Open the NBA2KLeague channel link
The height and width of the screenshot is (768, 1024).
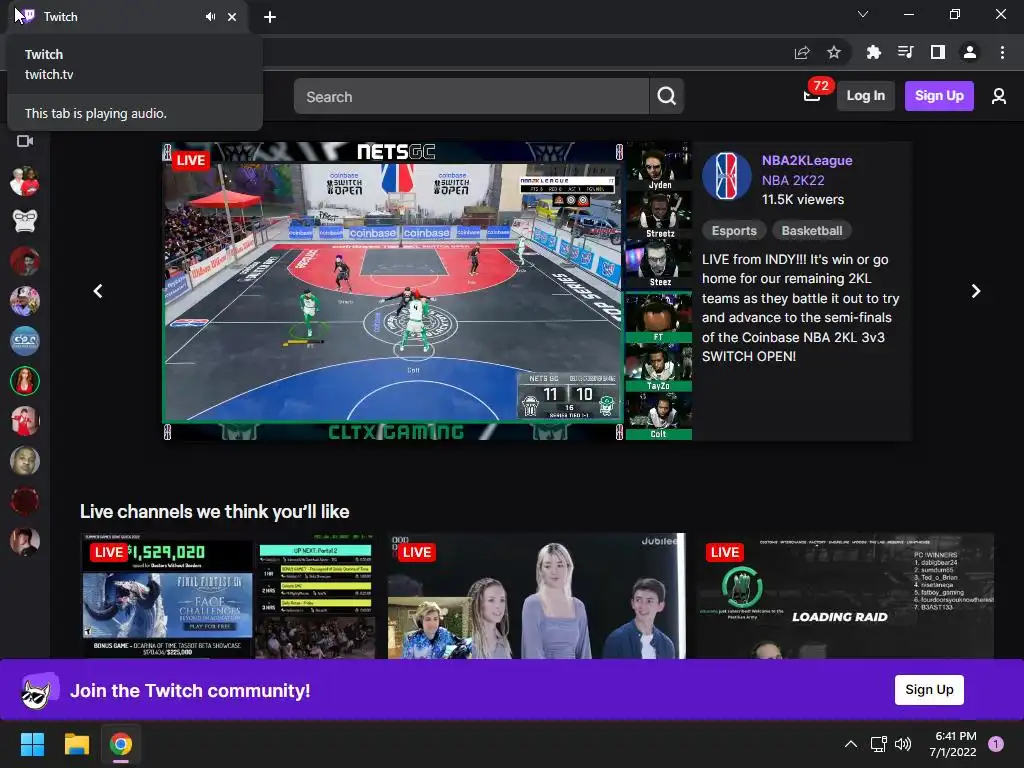tap(807, 160)
